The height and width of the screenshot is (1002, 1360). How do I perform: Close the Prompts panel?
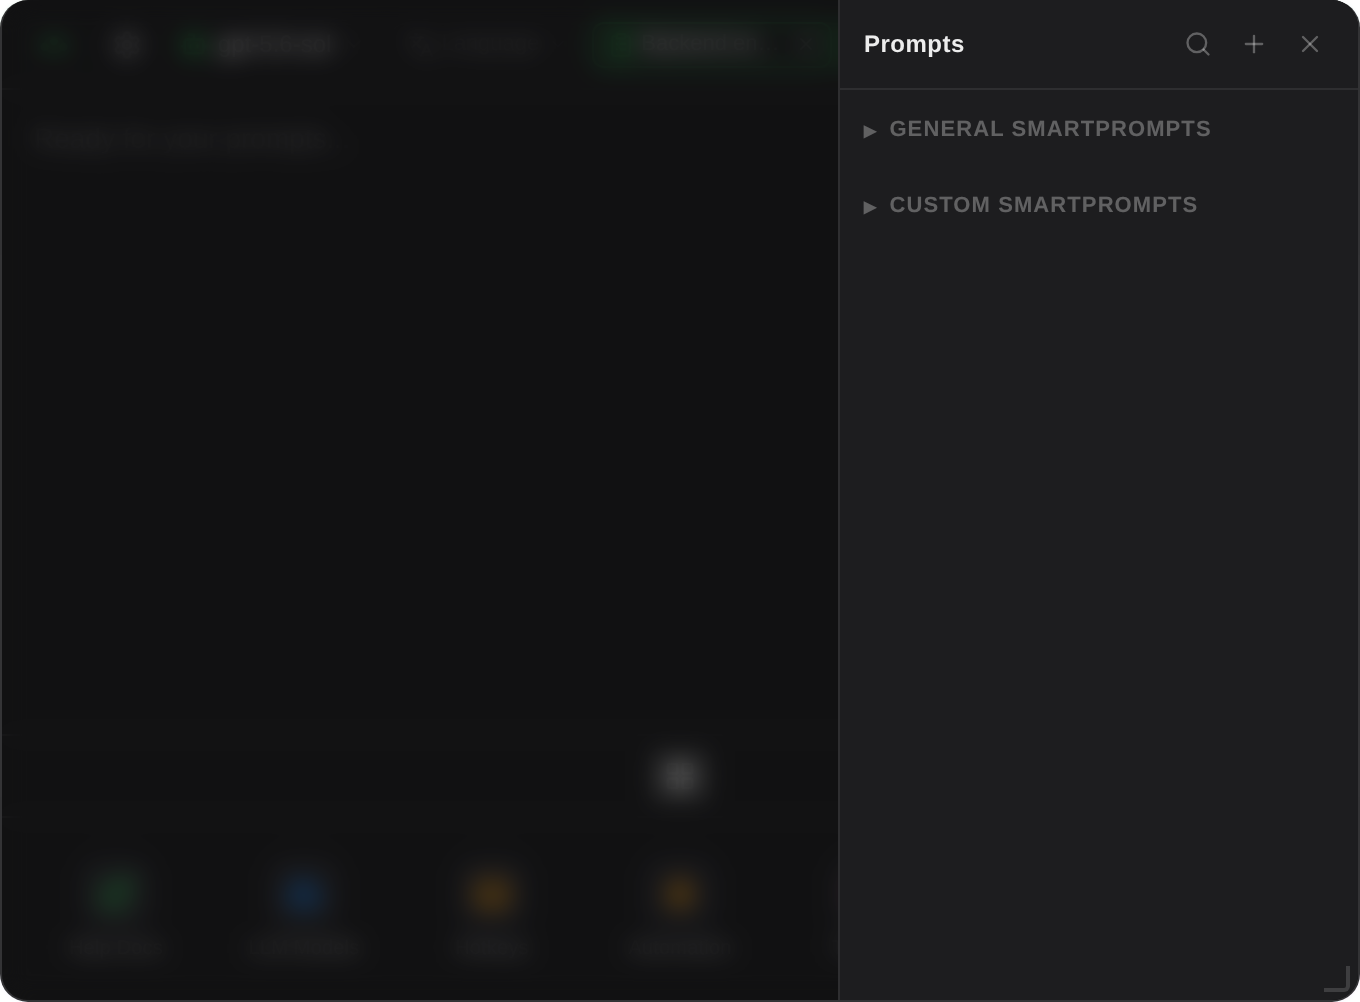1310,44
